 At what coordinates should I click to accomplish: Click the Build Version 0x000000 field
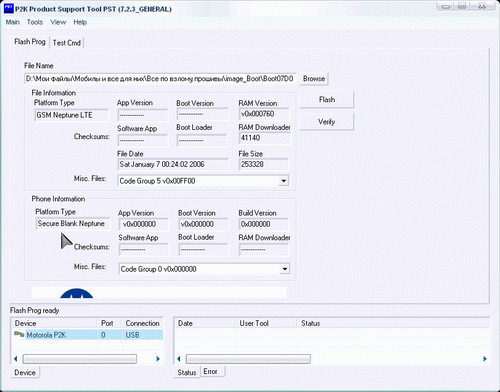tap(264, 224)
